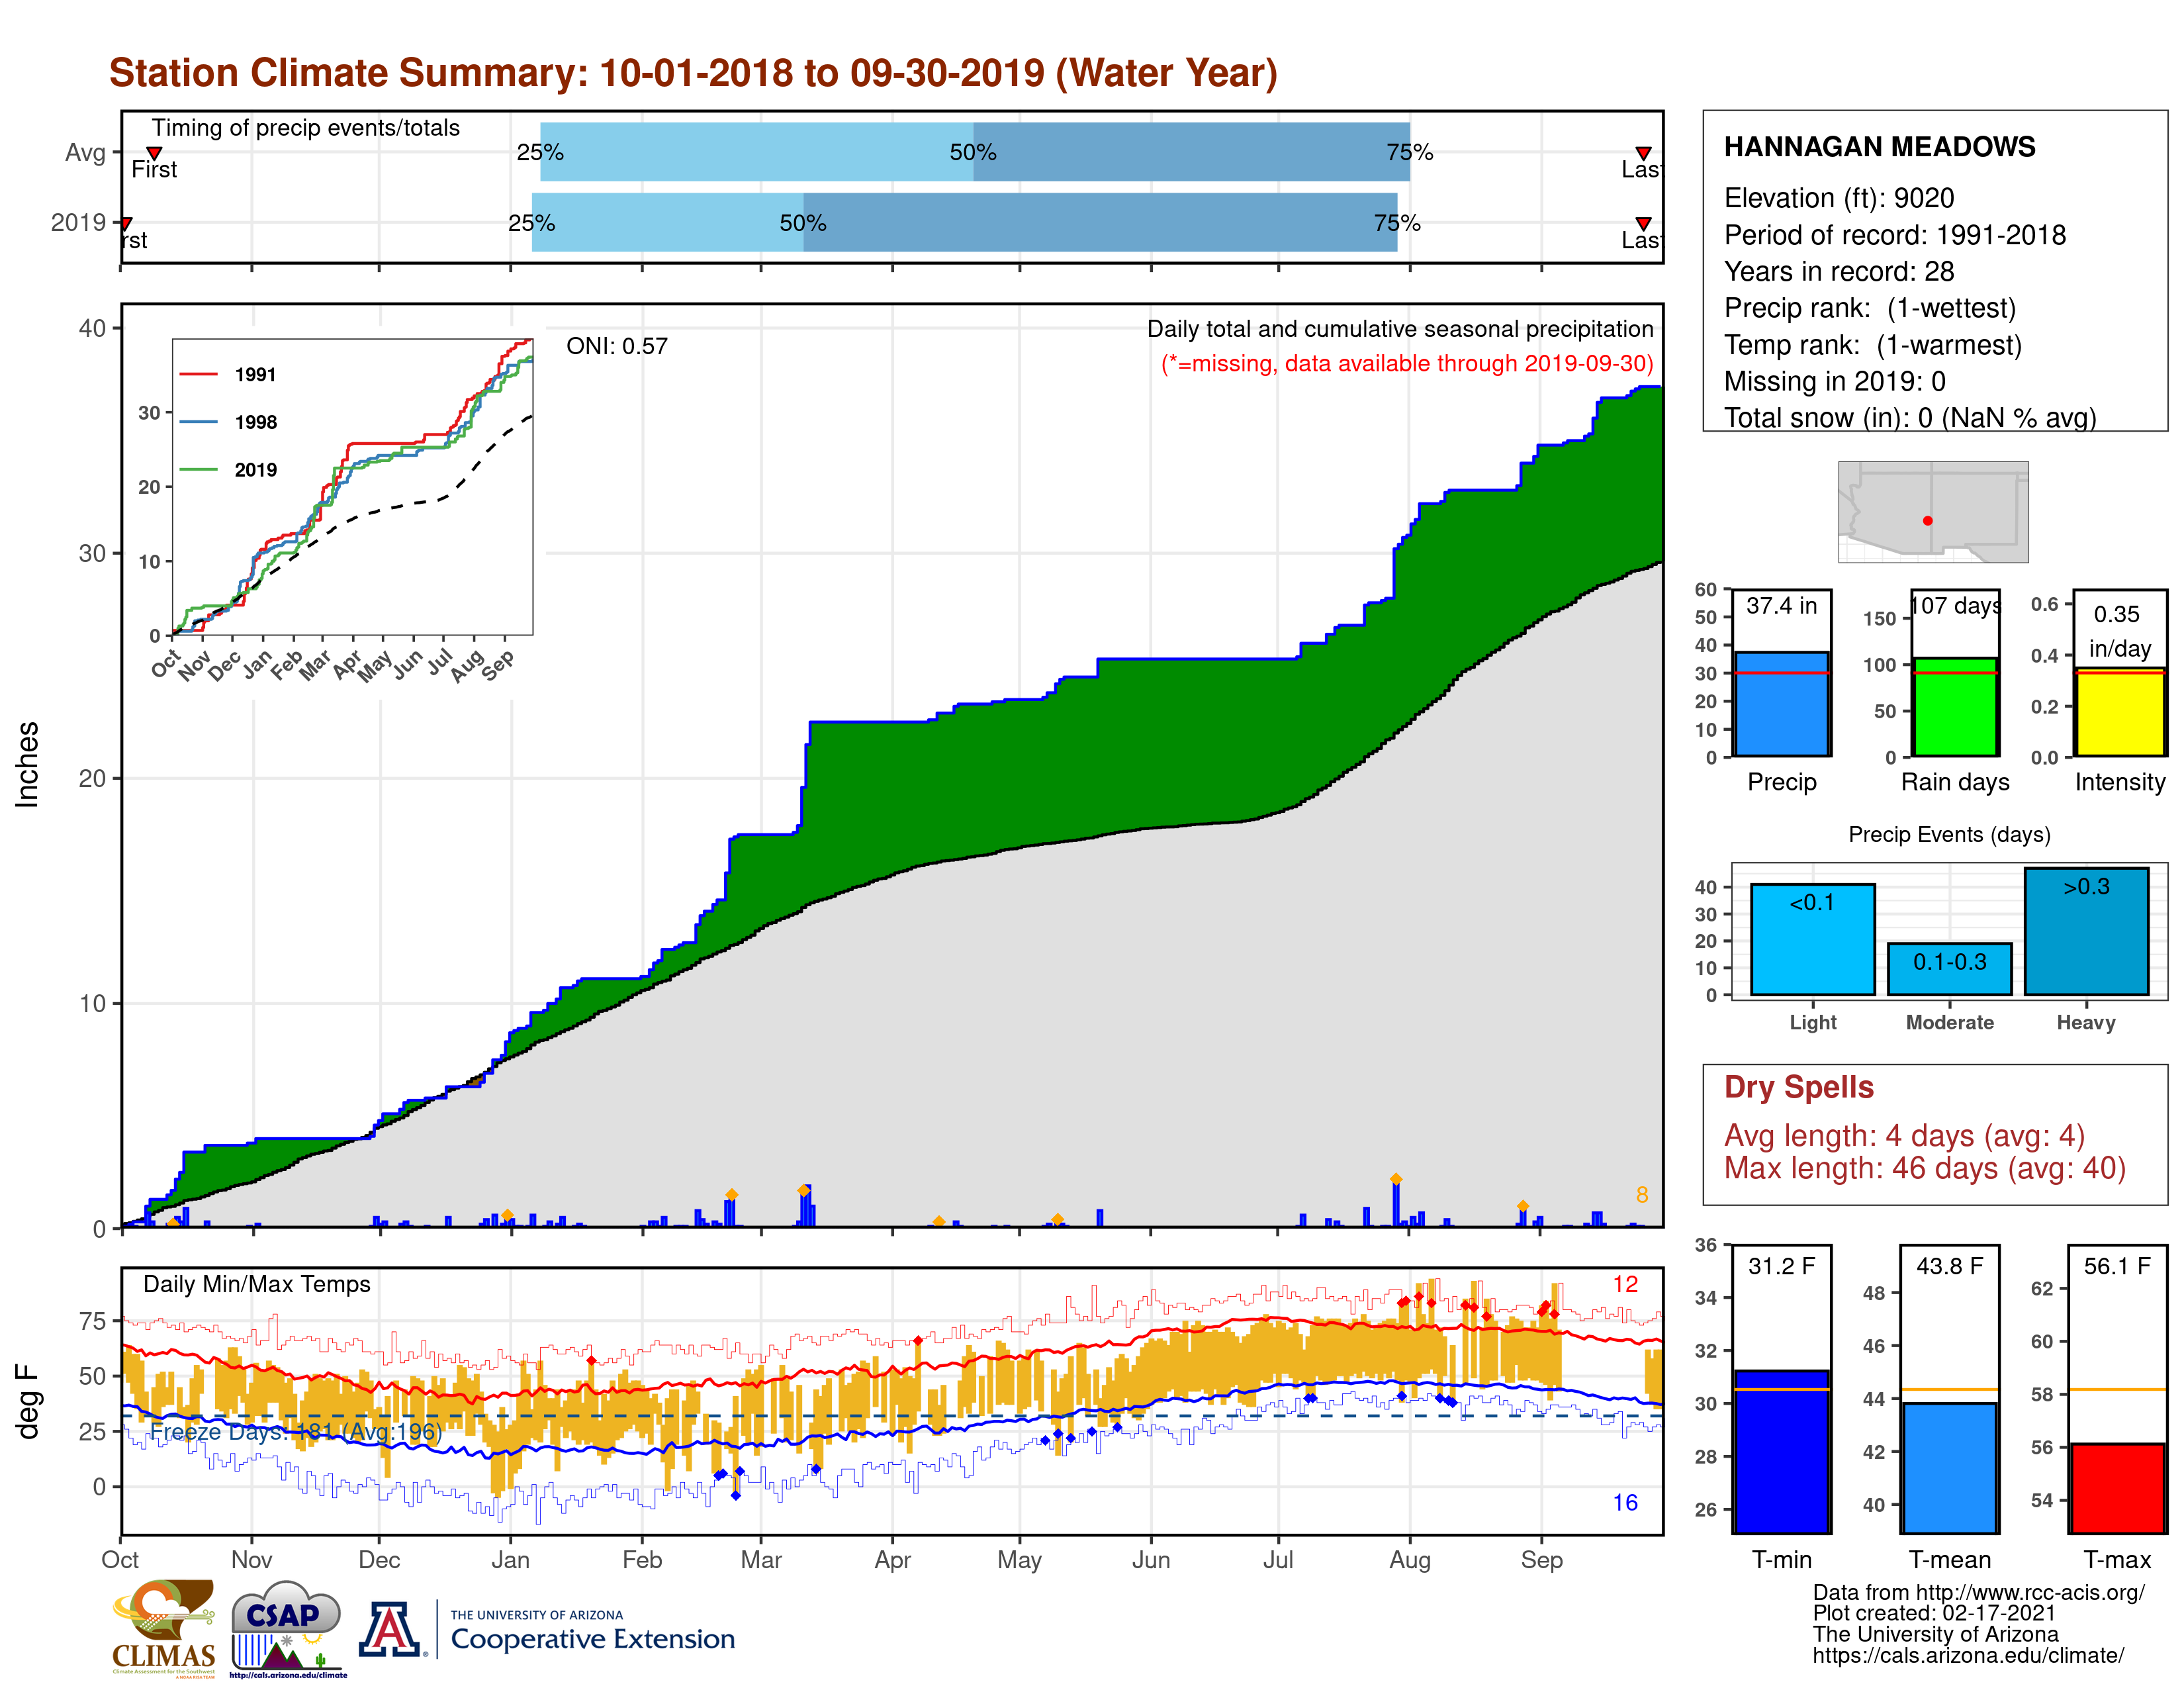Click the University of Arizona A logo

(x=390, y=1629)
